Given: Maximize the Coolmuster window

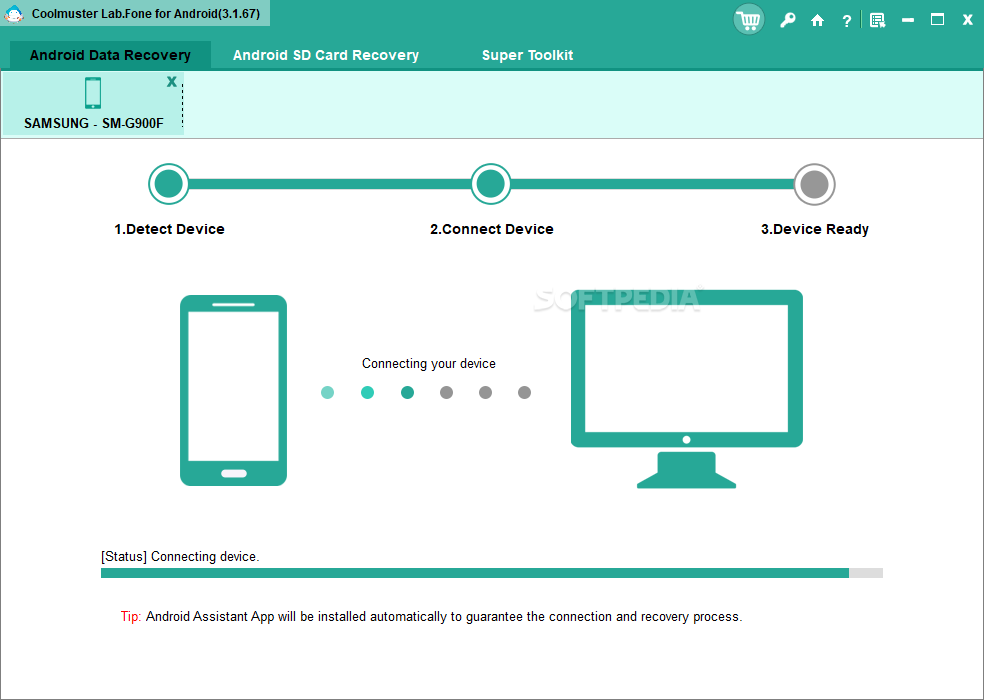Looking at the screenshot, I should (x=938, y=19).
